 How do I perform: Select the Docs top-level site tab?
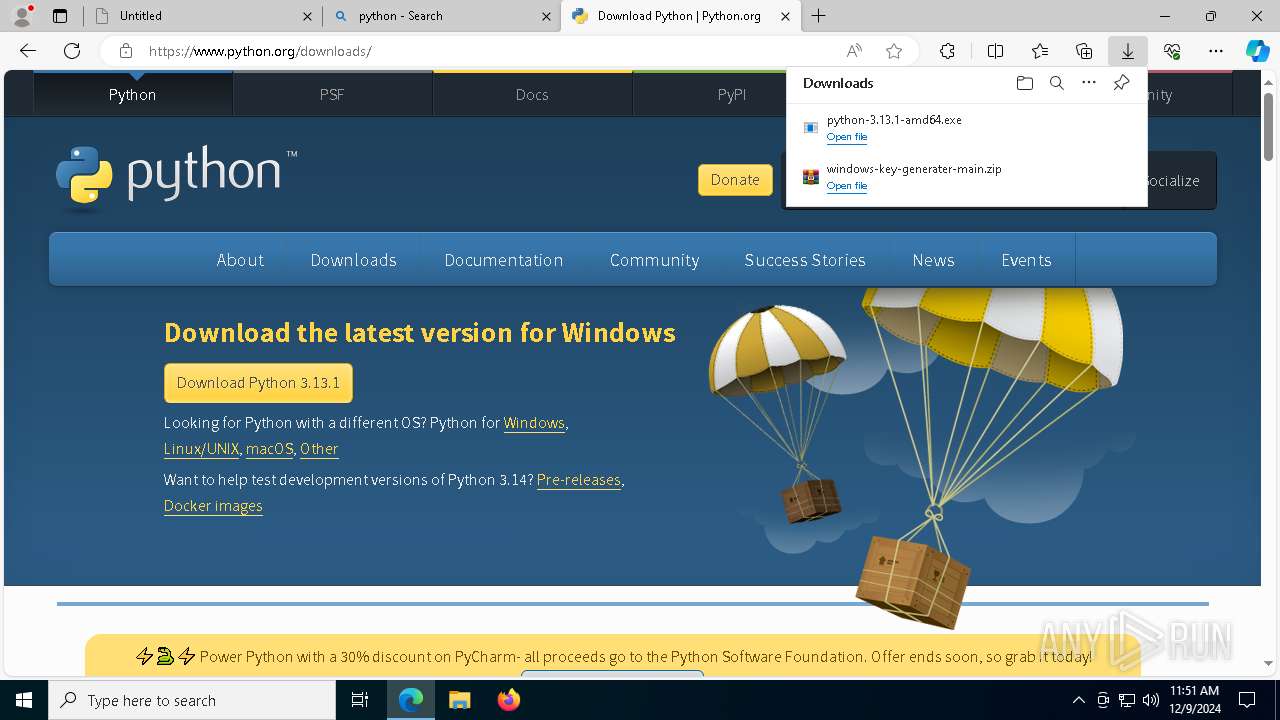532,94
